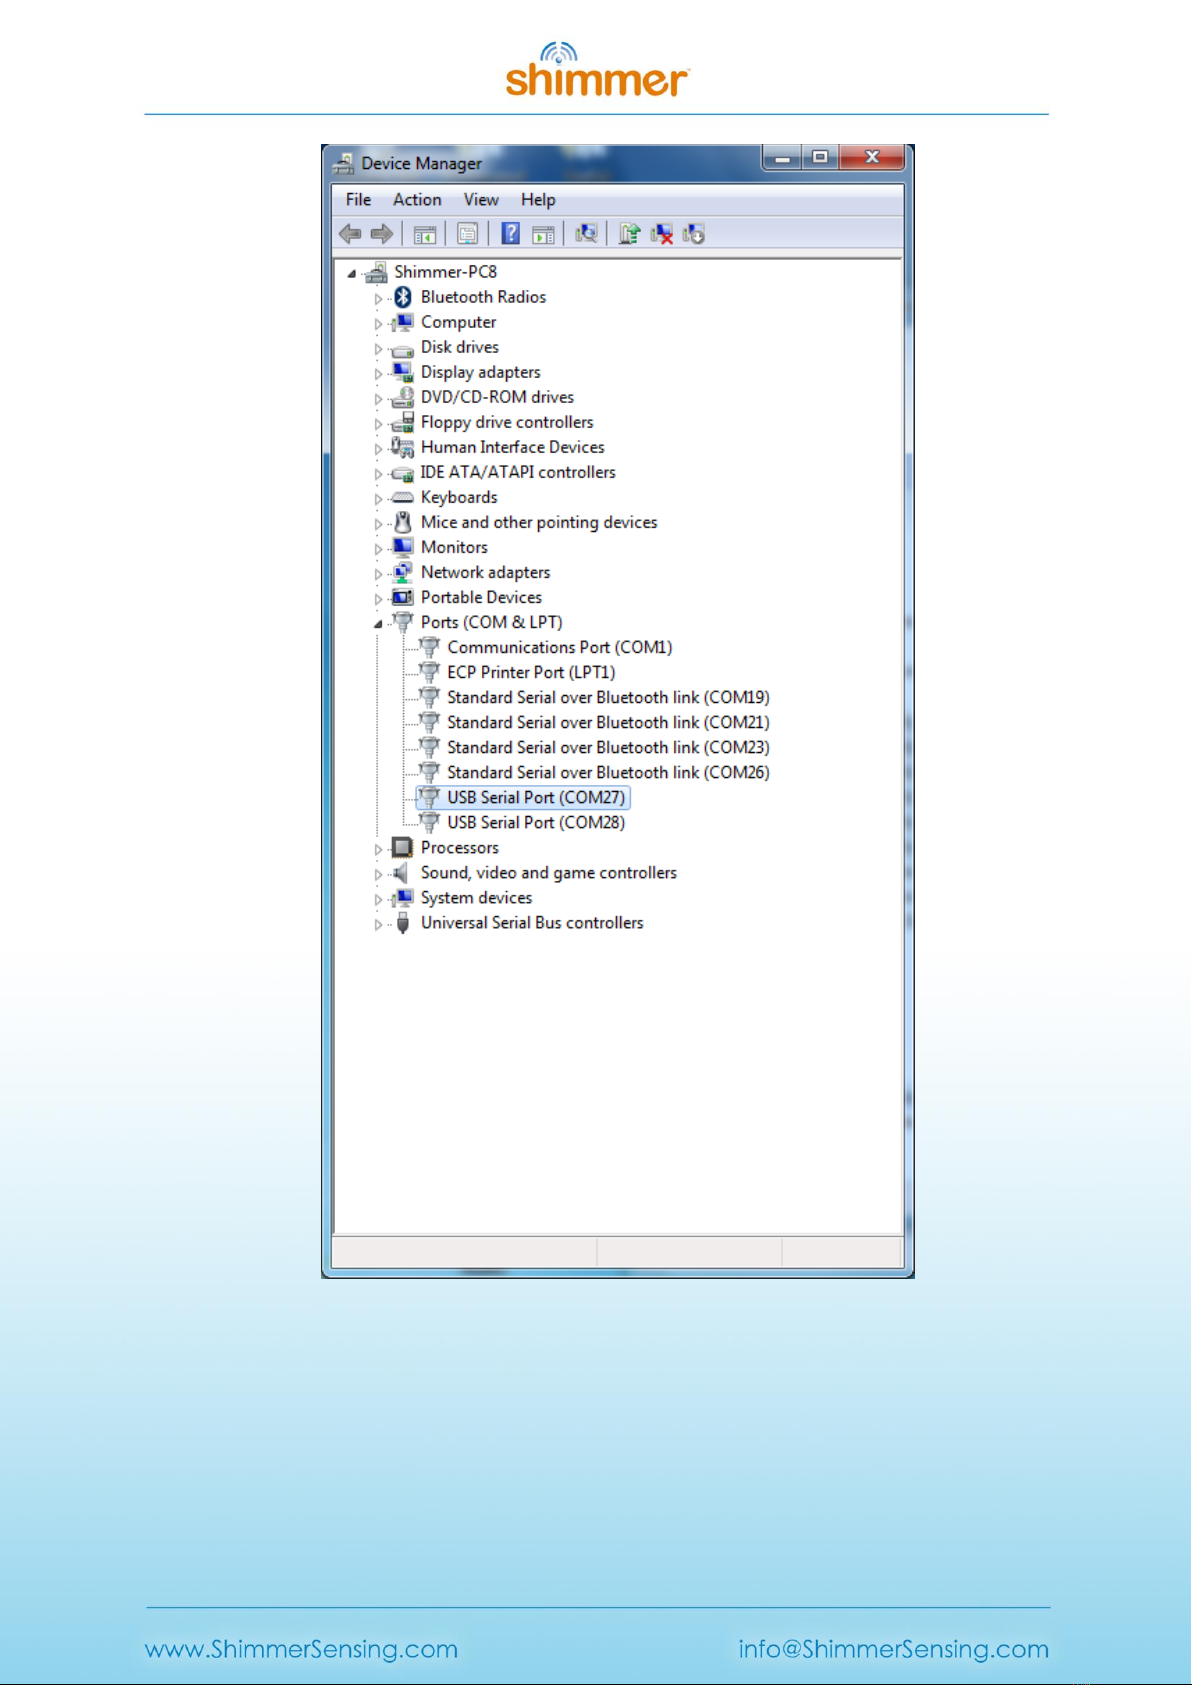Expand the System devices node

point(378,899)
